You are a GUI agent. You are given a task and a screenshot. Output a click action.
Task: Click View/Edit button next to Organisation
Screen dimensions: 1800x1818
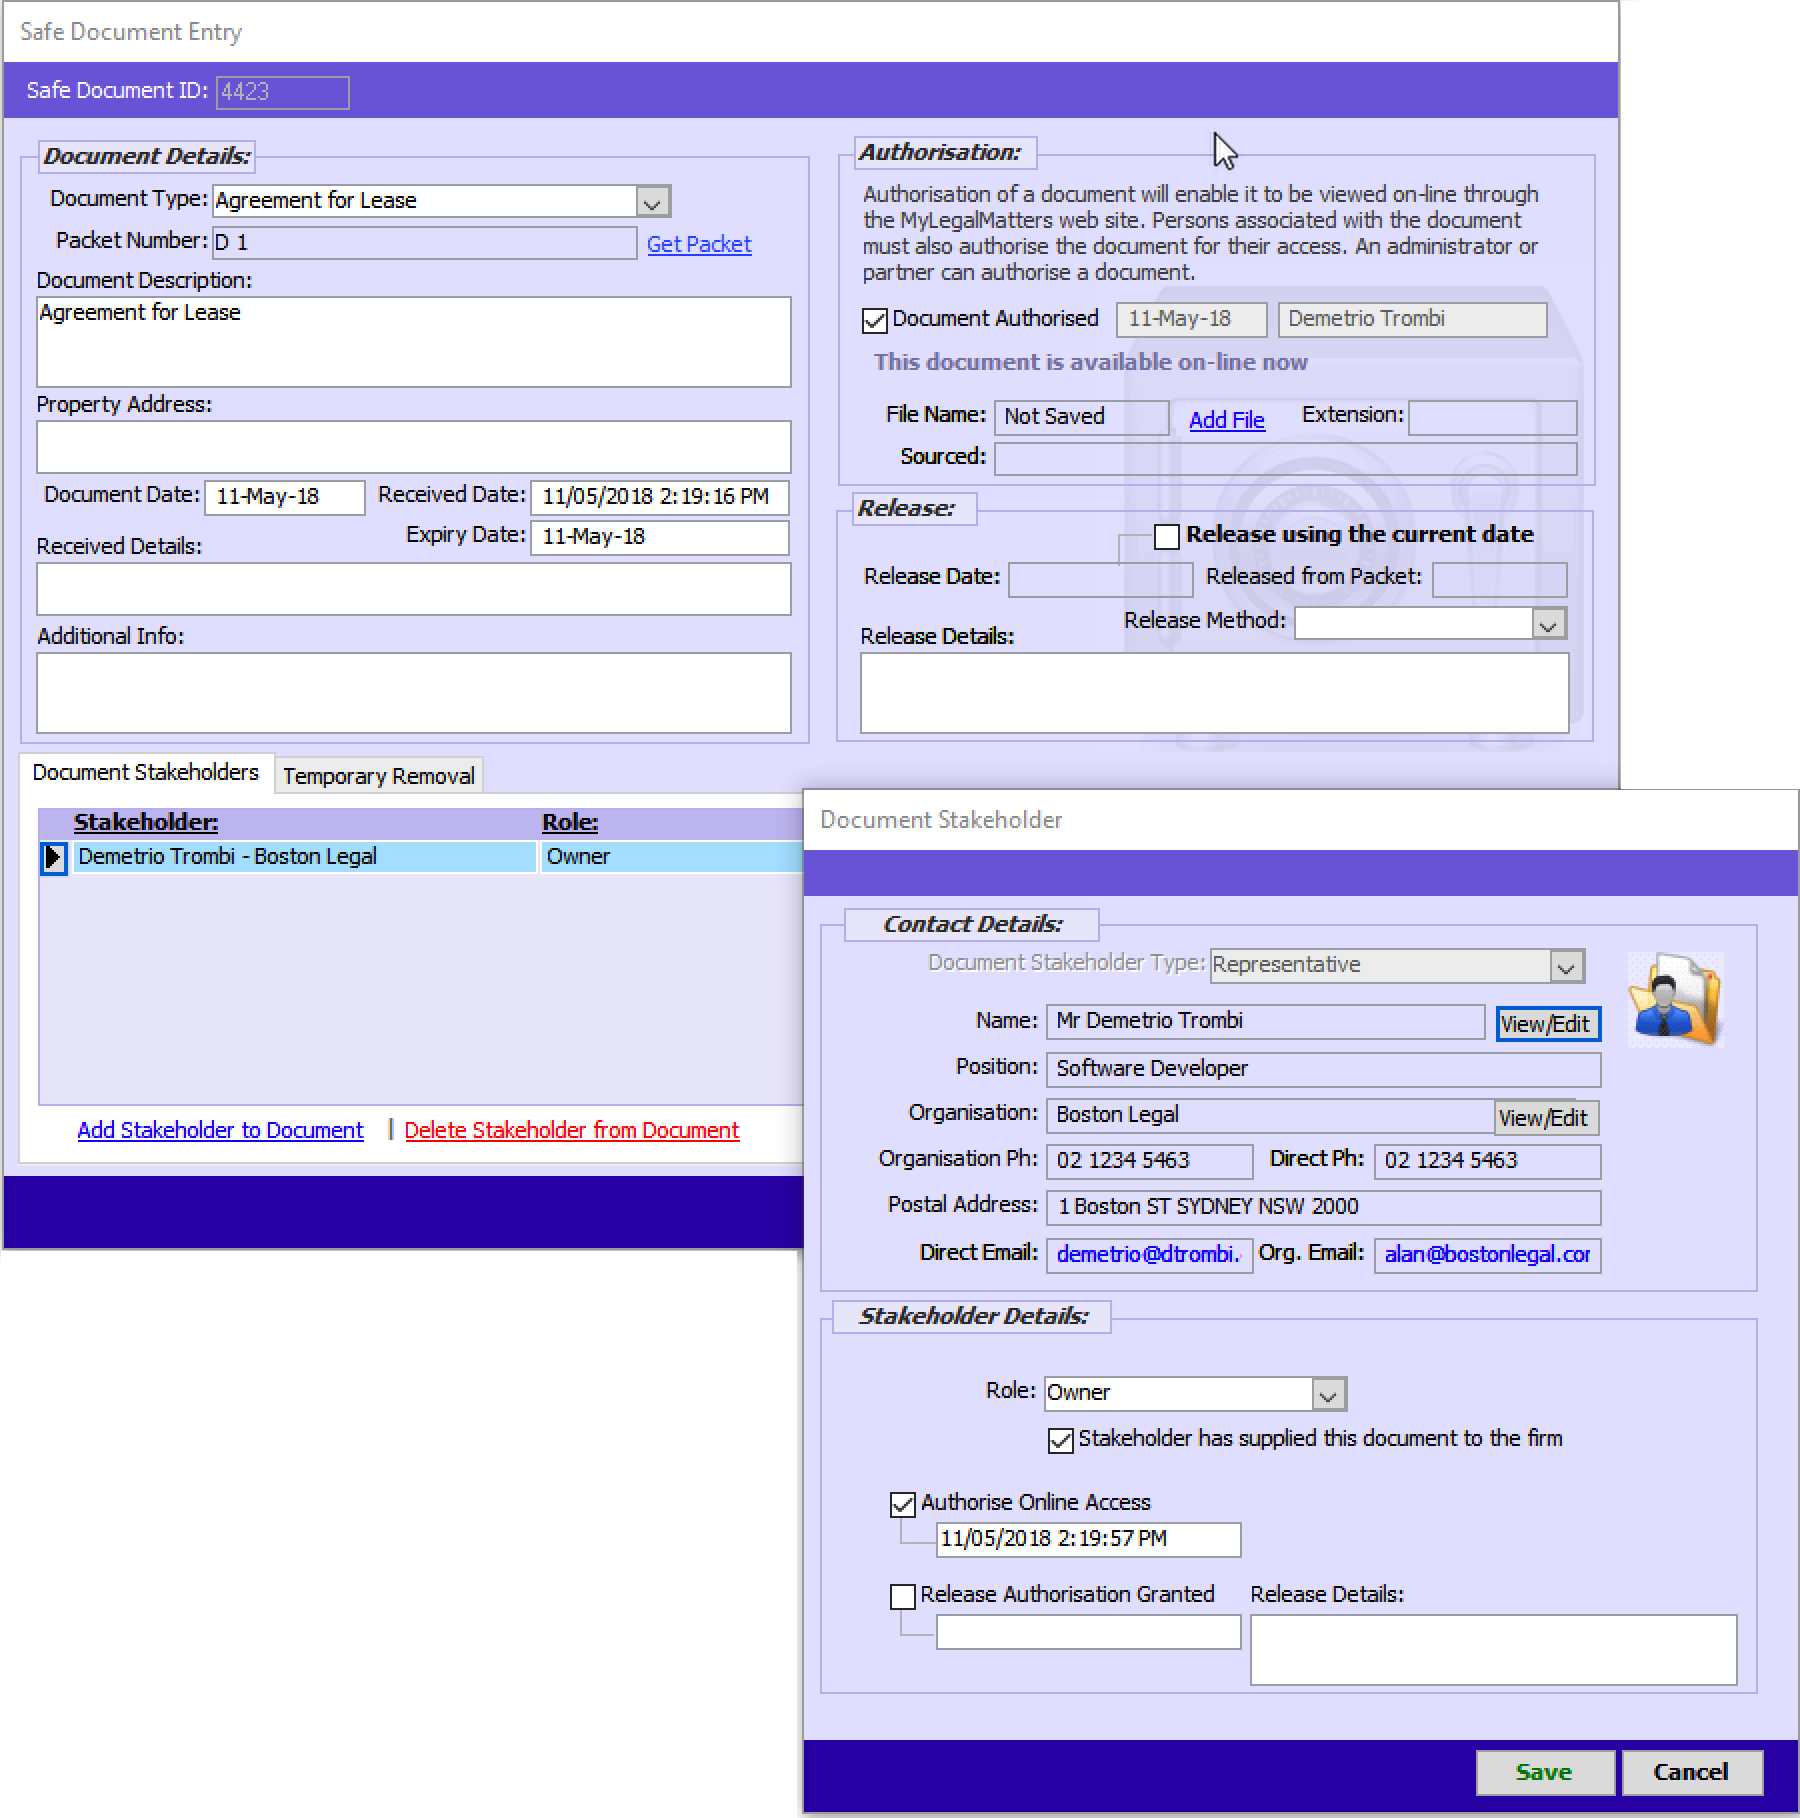pos(1546,1118)
